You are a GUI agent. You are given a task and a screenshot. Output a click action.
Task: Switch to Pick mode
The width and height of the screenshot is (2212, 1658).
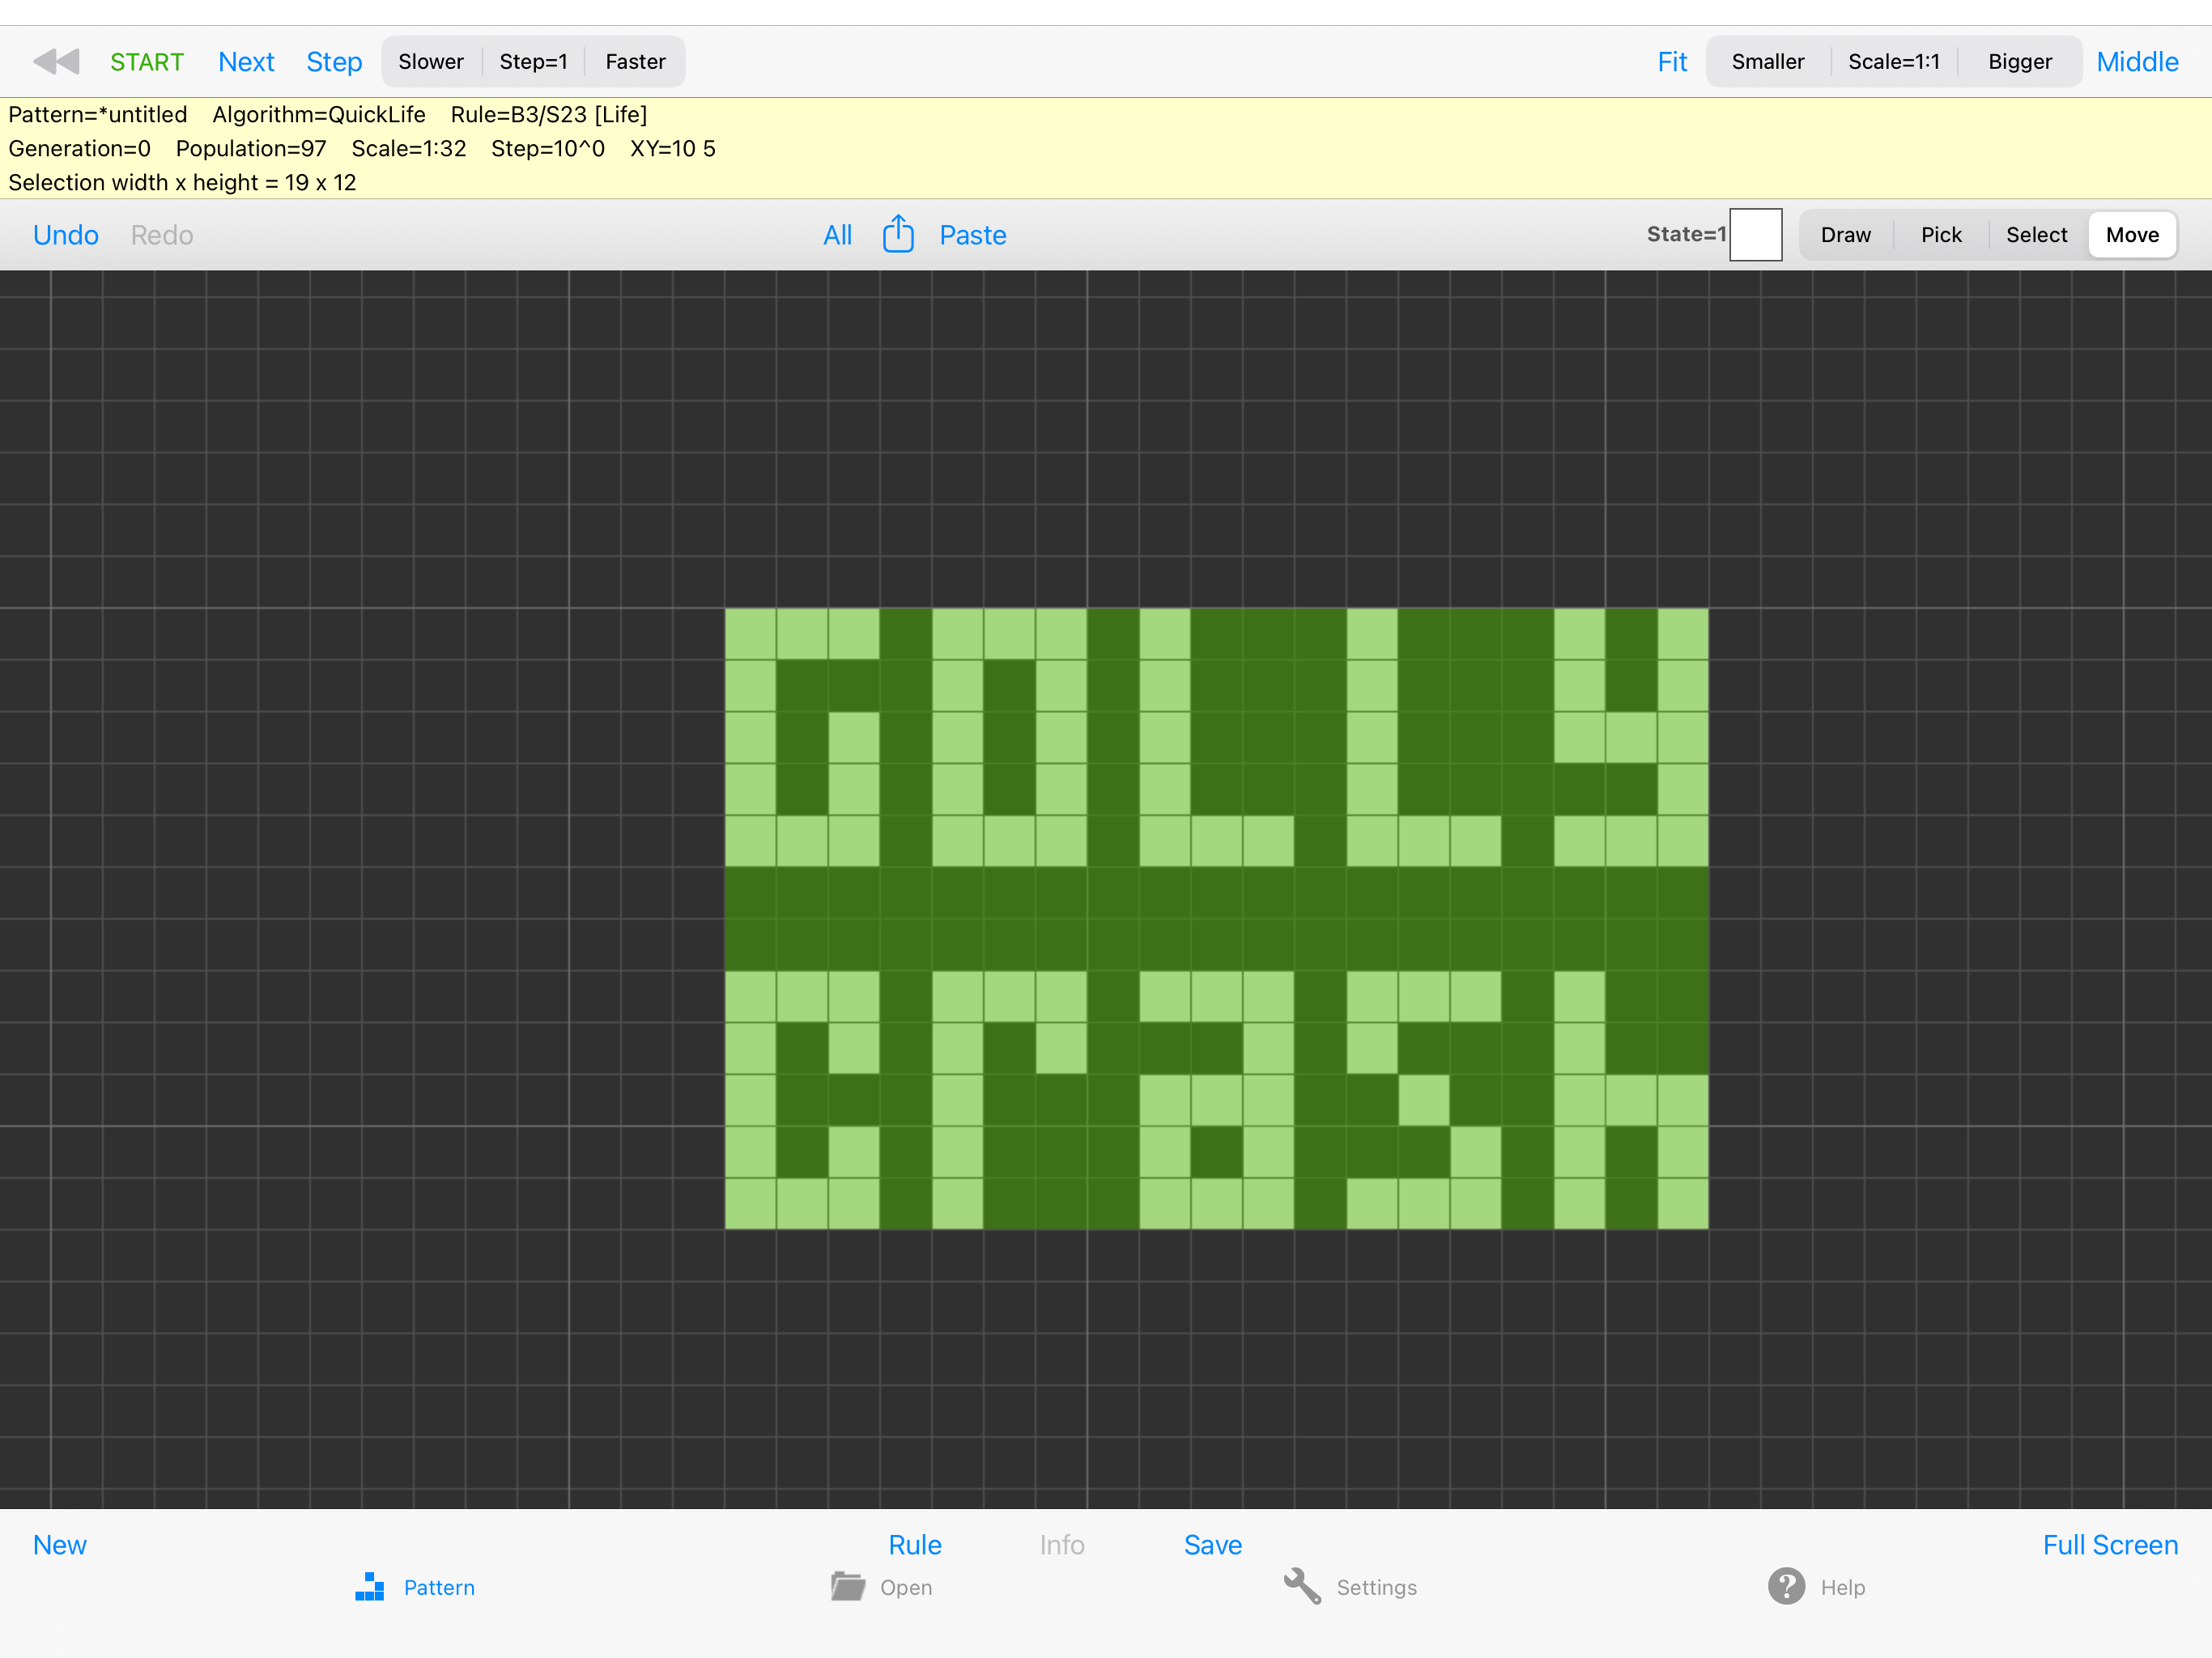click(x=1941, y=235)
